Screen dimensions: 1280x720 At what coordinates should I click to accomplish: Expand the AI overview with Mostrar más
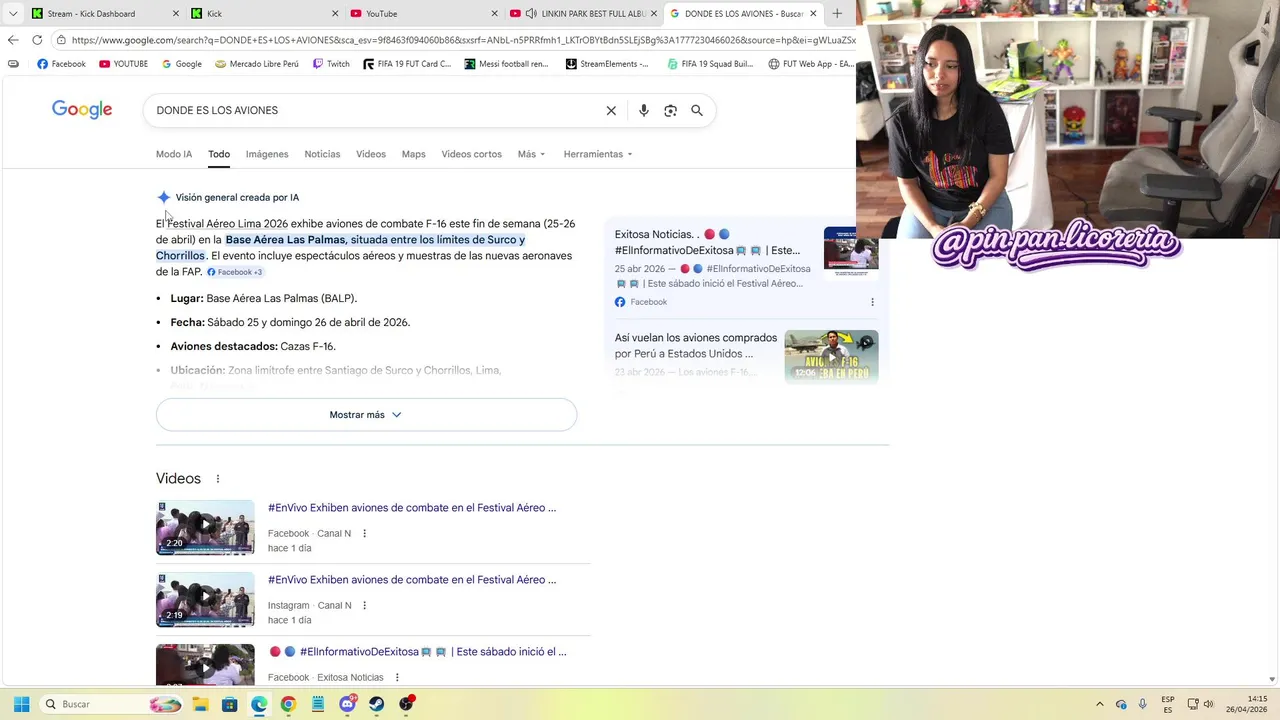pyautogui.click(x=366, y=415)
